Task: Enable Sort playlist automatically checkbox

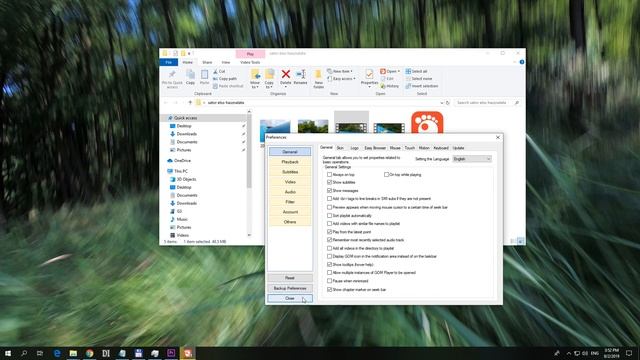Action: [329, 216]
